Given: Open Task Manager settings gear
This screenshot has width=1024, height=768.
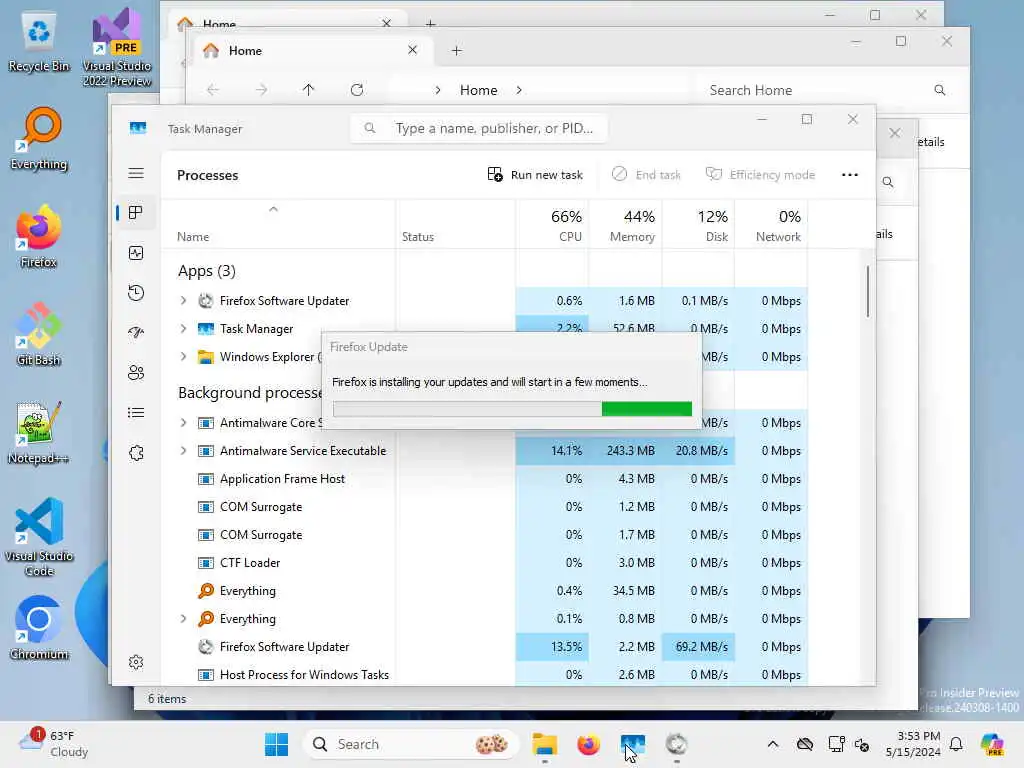Looking at the screenshot, I should pos(136,662).
